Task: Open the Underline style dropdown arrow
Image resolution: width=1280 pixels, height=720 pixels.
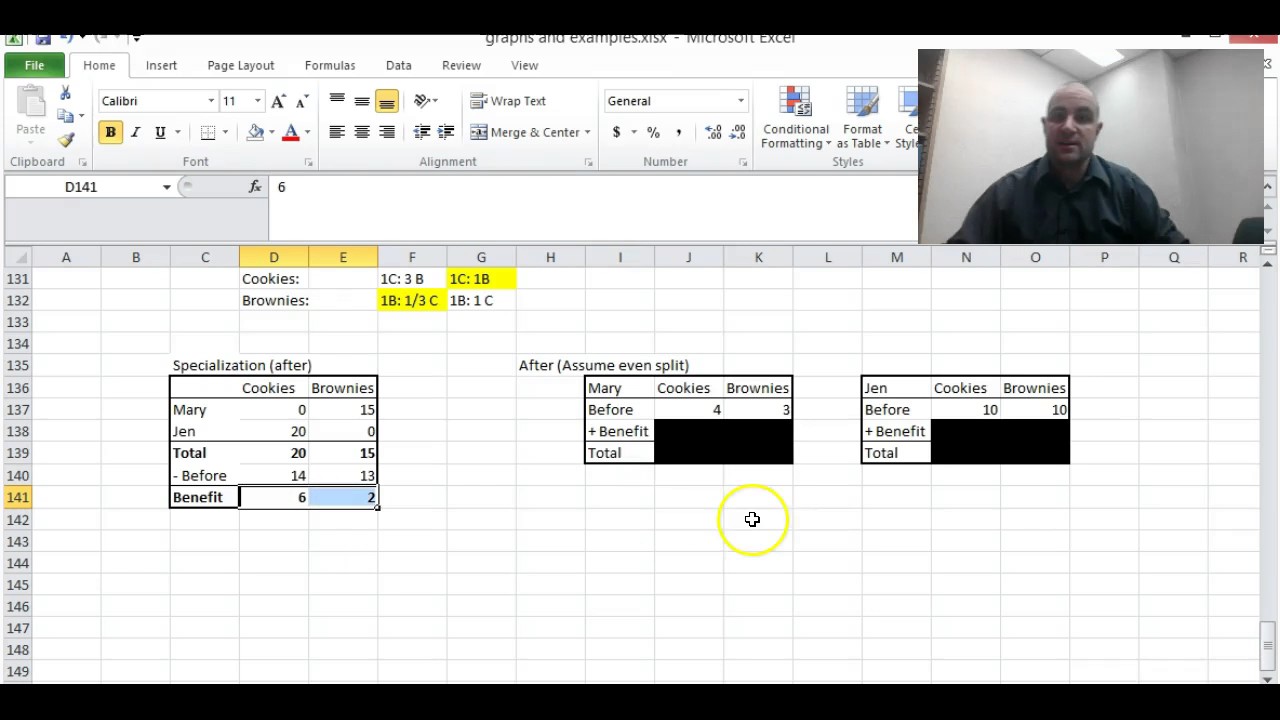Action: 178,132
